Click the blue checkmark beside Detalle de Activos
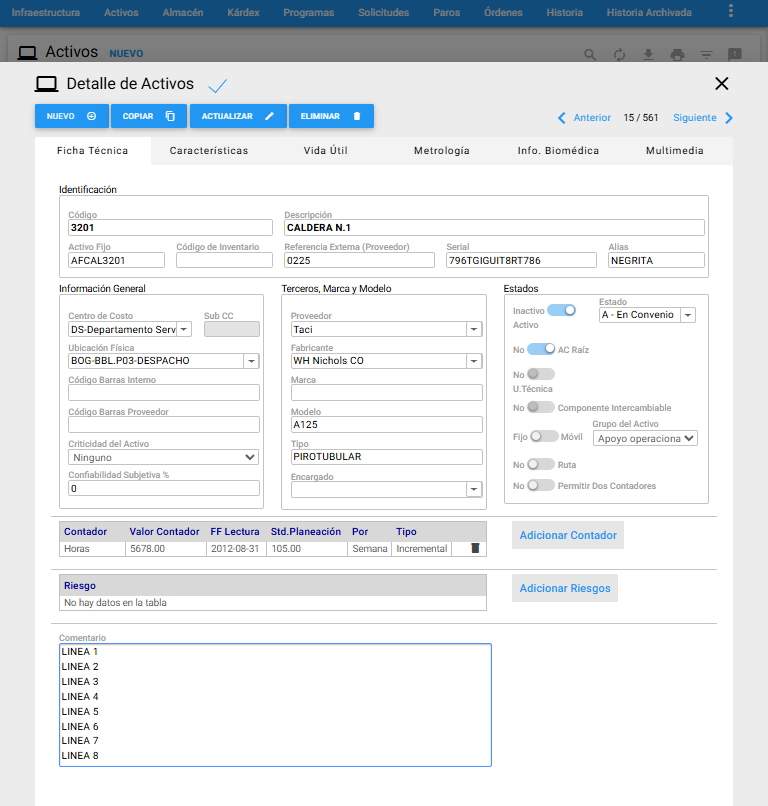The image size is (768, 806). pos(217,85)
